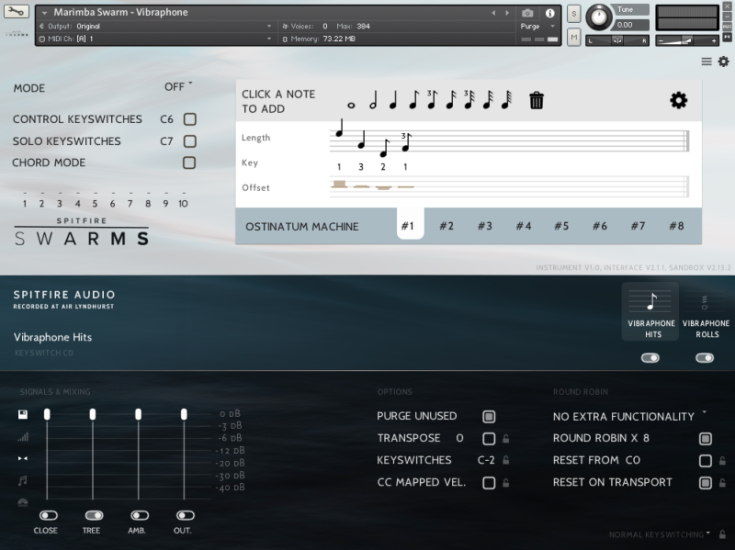Open the small gear icon beside the hamburger menu
Viewport: 735px width, 550px height.
tap(724, 61)
